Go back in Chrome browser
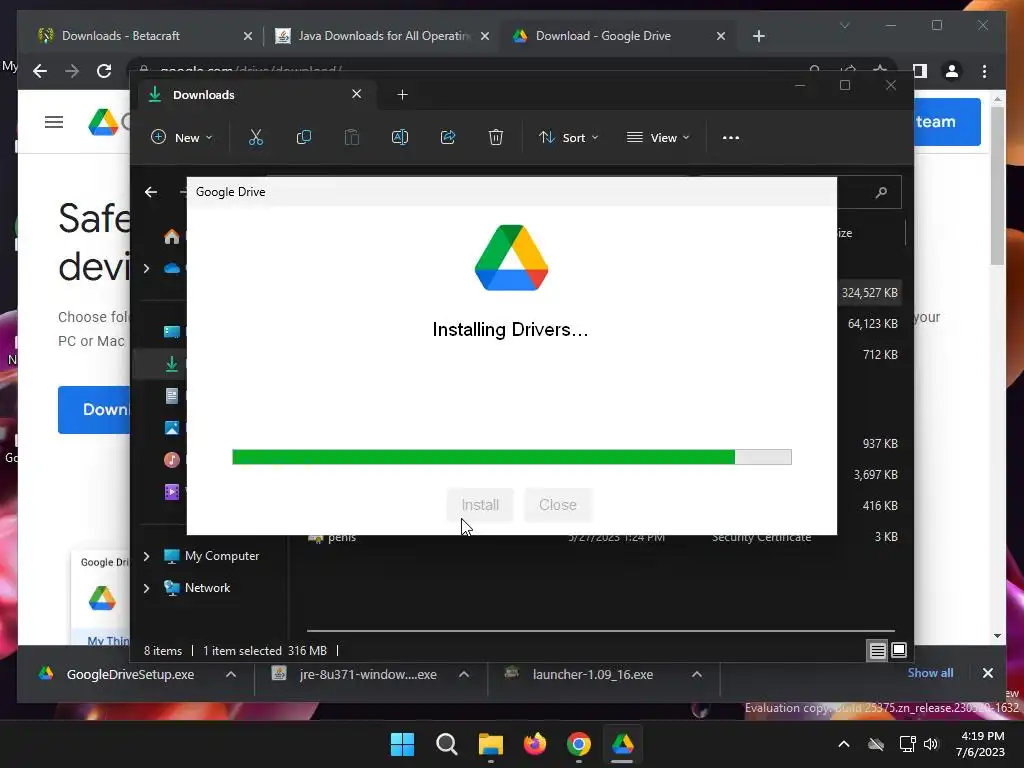Viewport: 1024px width, 768px height. pos(40,71)
